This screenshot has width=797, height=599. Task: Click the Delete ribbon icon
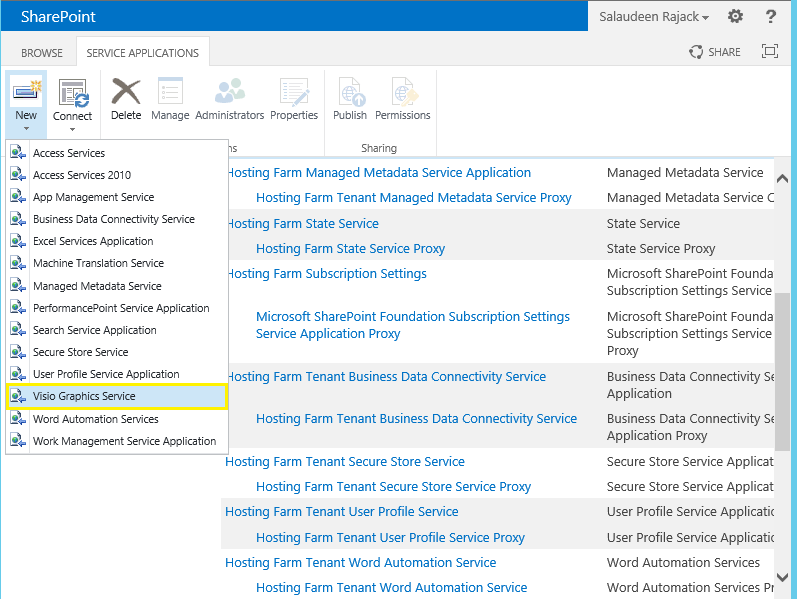pyautogui.click(x=126, y=92)
